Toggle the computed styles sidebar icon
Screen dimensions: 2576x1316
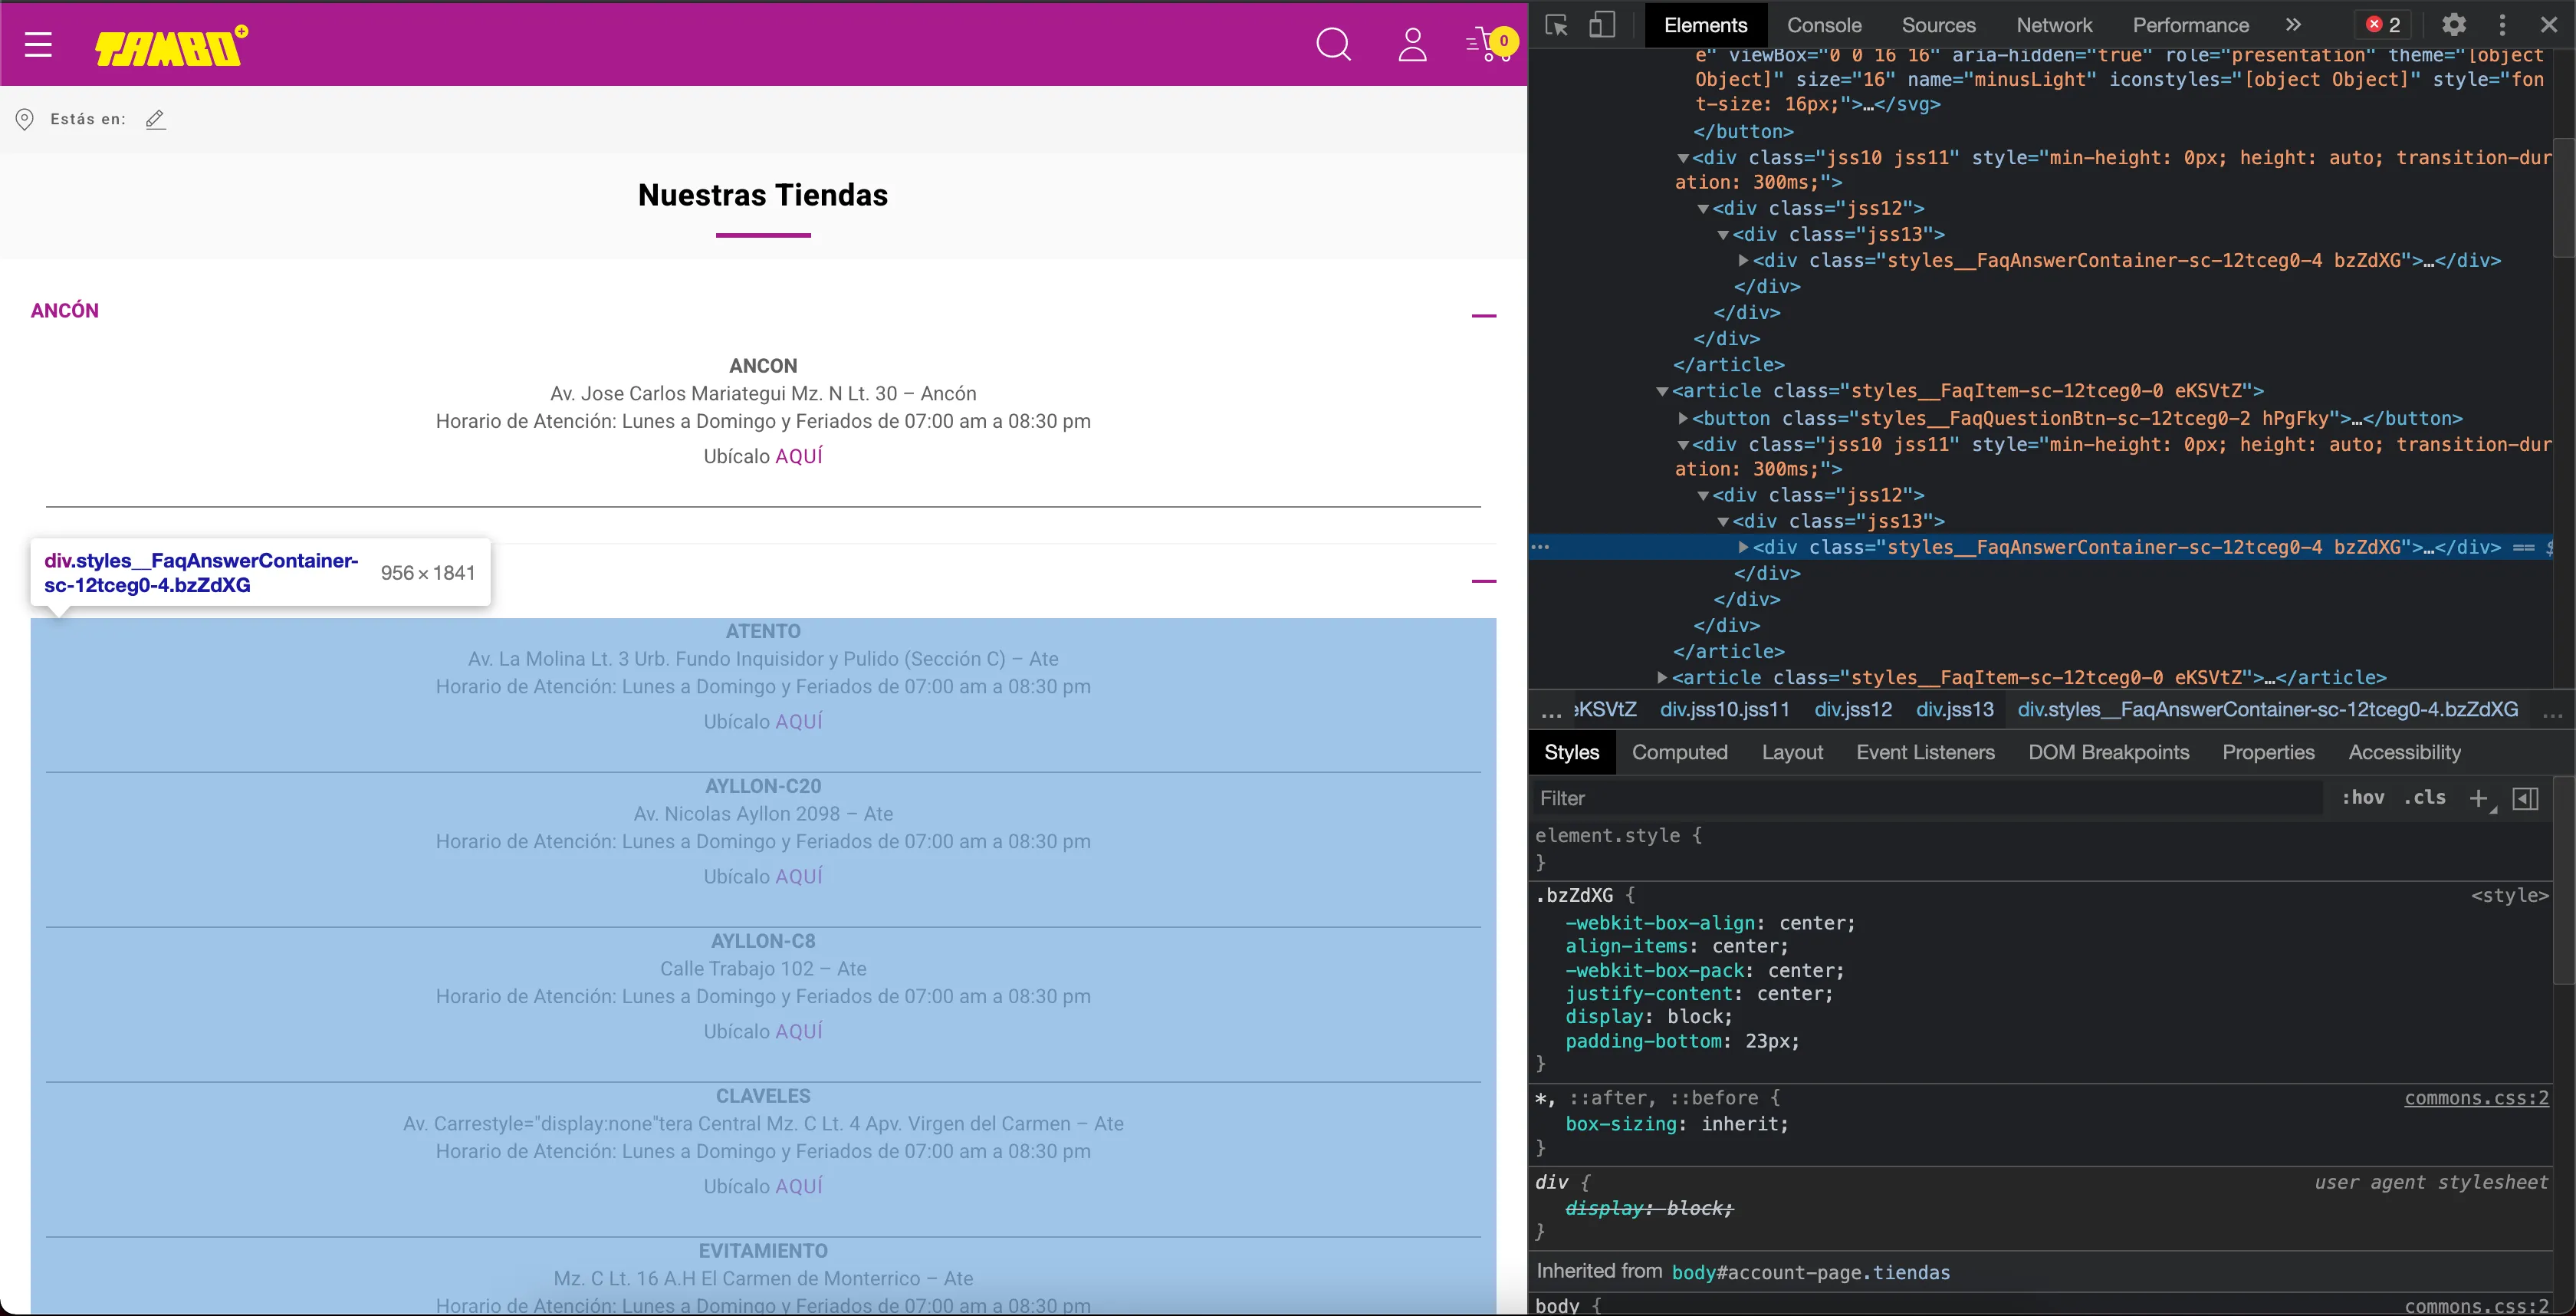point(2525,798)
